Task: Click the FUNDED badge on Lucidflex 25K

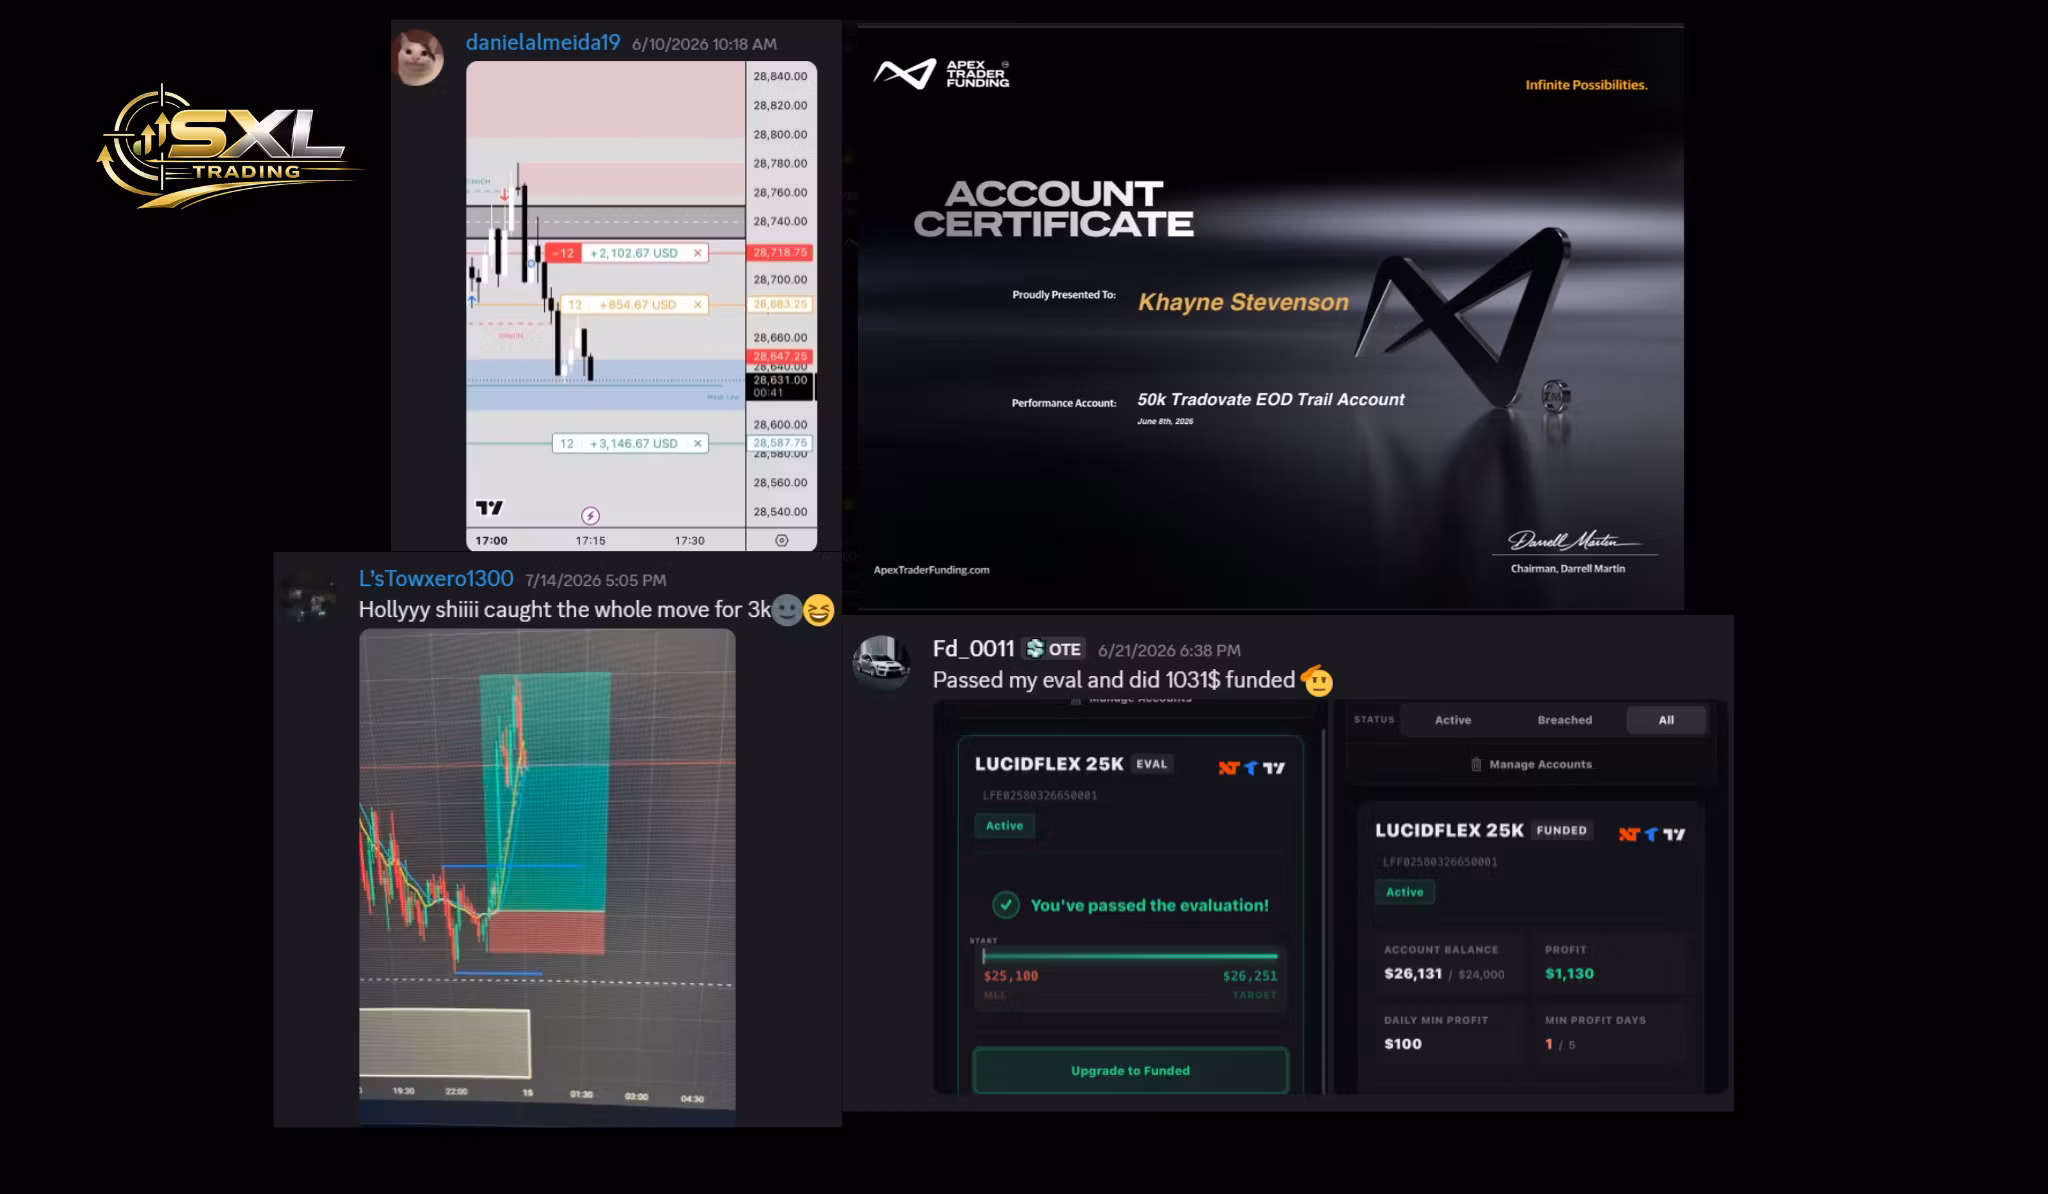Action: coord(1562,830)
